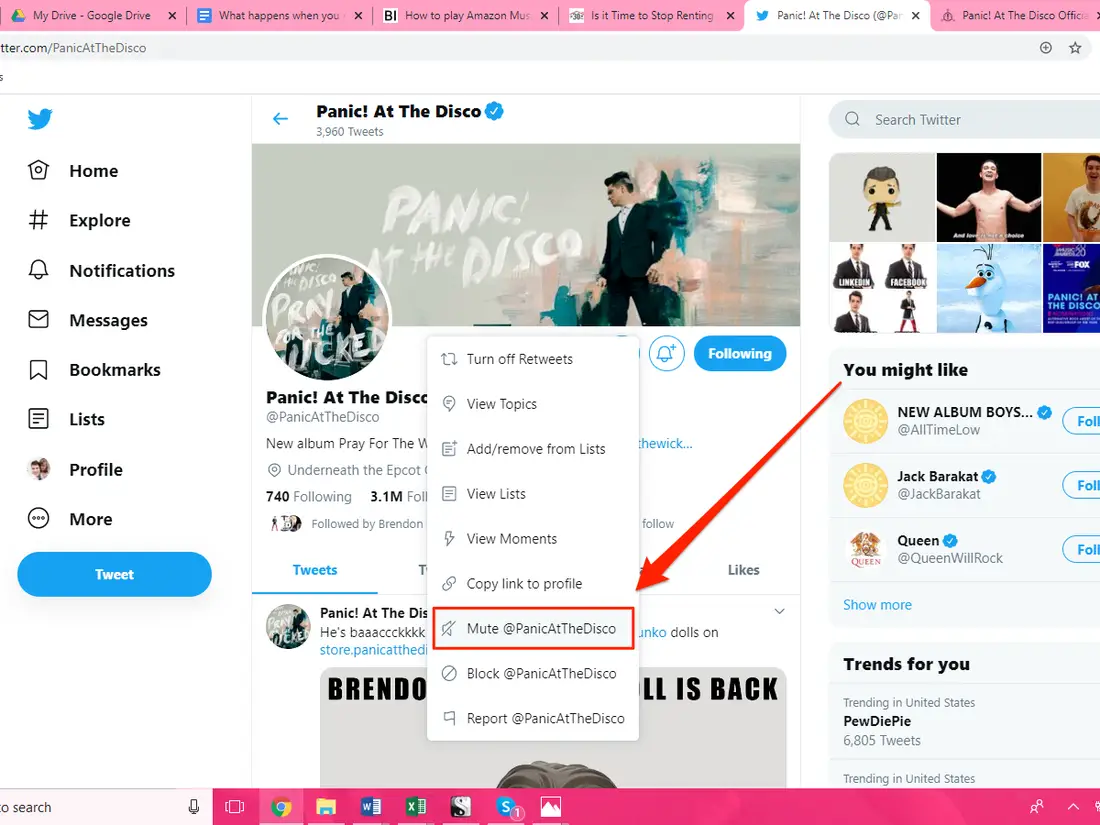
Task: Expand the tweet options chevron
Action: tap(779, 611)
